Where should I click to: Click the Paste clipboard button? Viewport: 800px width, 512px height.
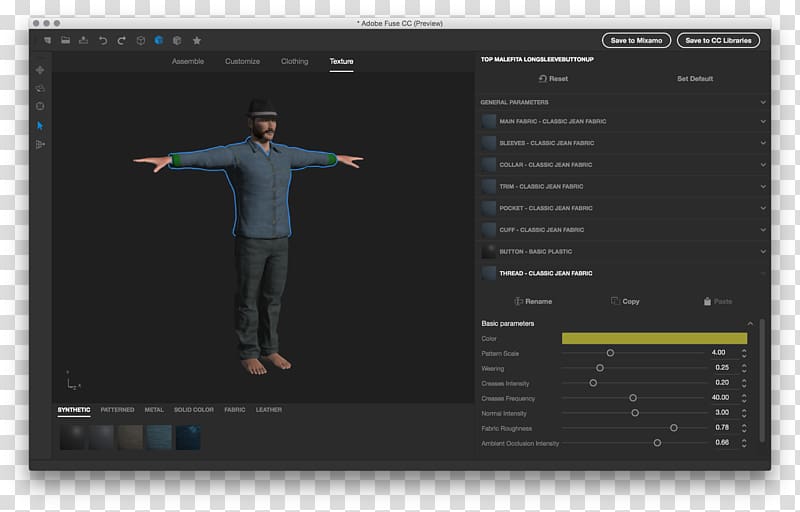[717, 301]
